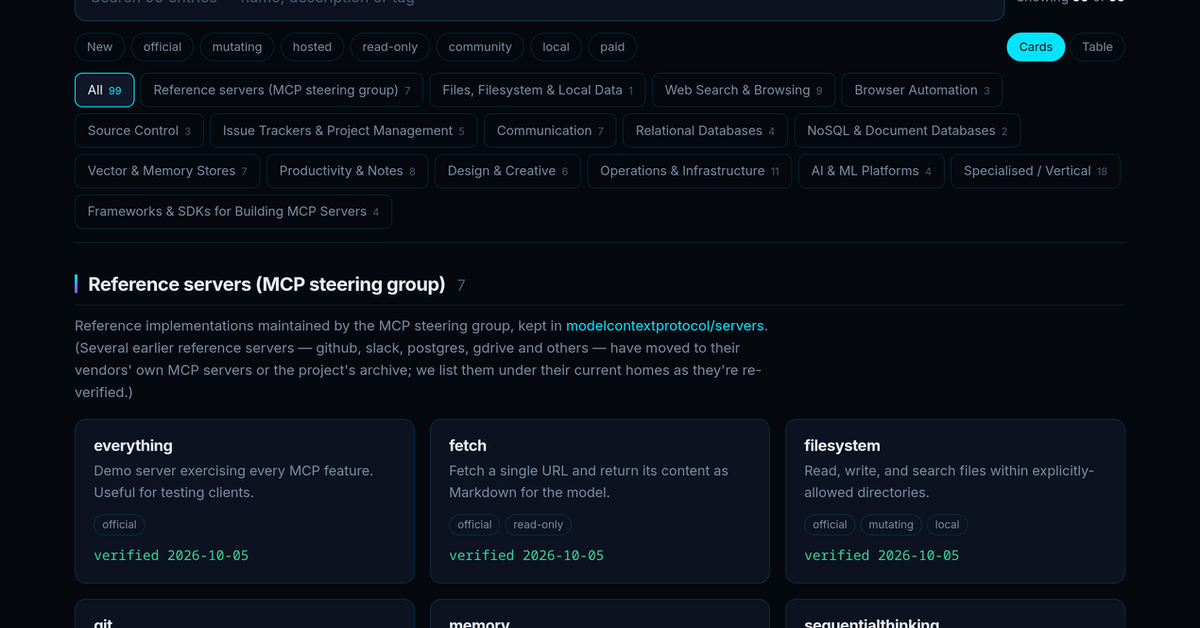Open the "filesystem" server card
Viewport: 1200px width, 628px height.
[955, 501]
